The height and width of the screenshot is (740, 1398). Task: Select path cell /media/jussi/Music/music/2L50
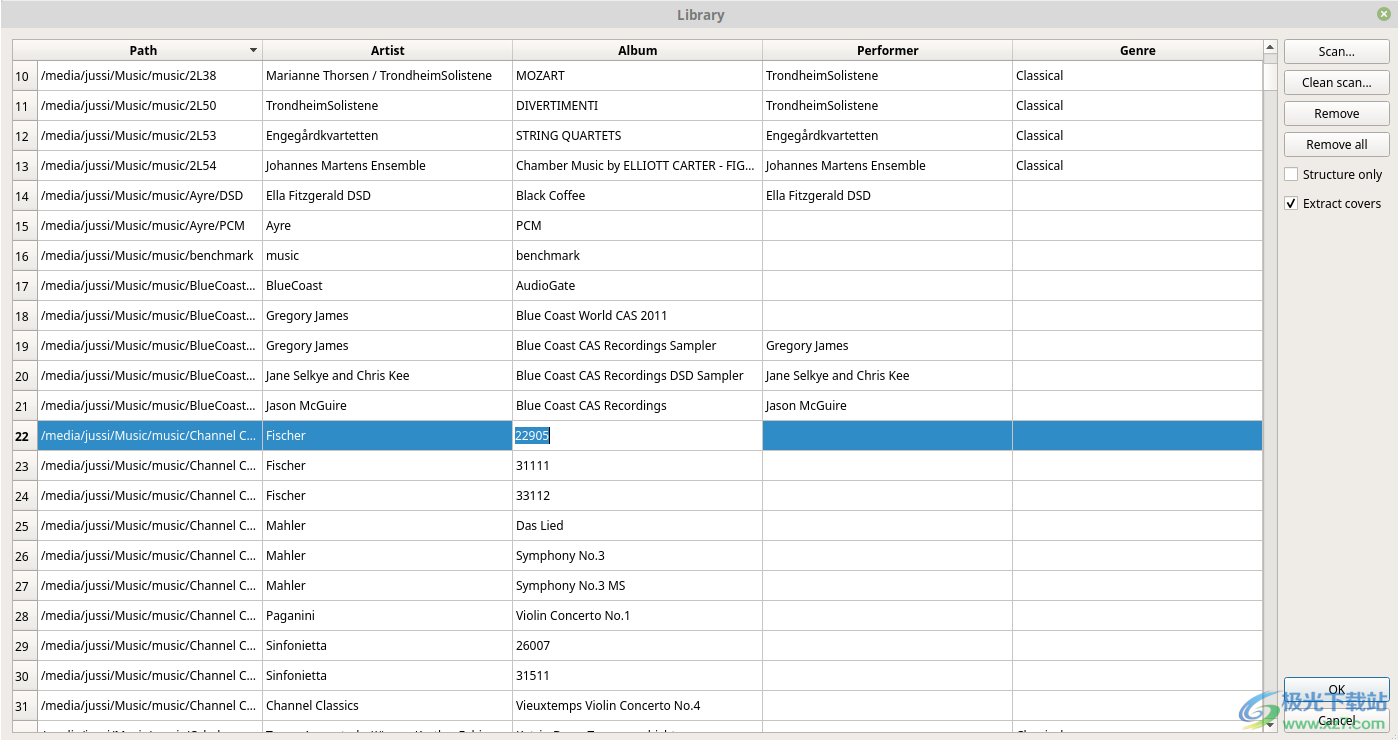point(150,106)
